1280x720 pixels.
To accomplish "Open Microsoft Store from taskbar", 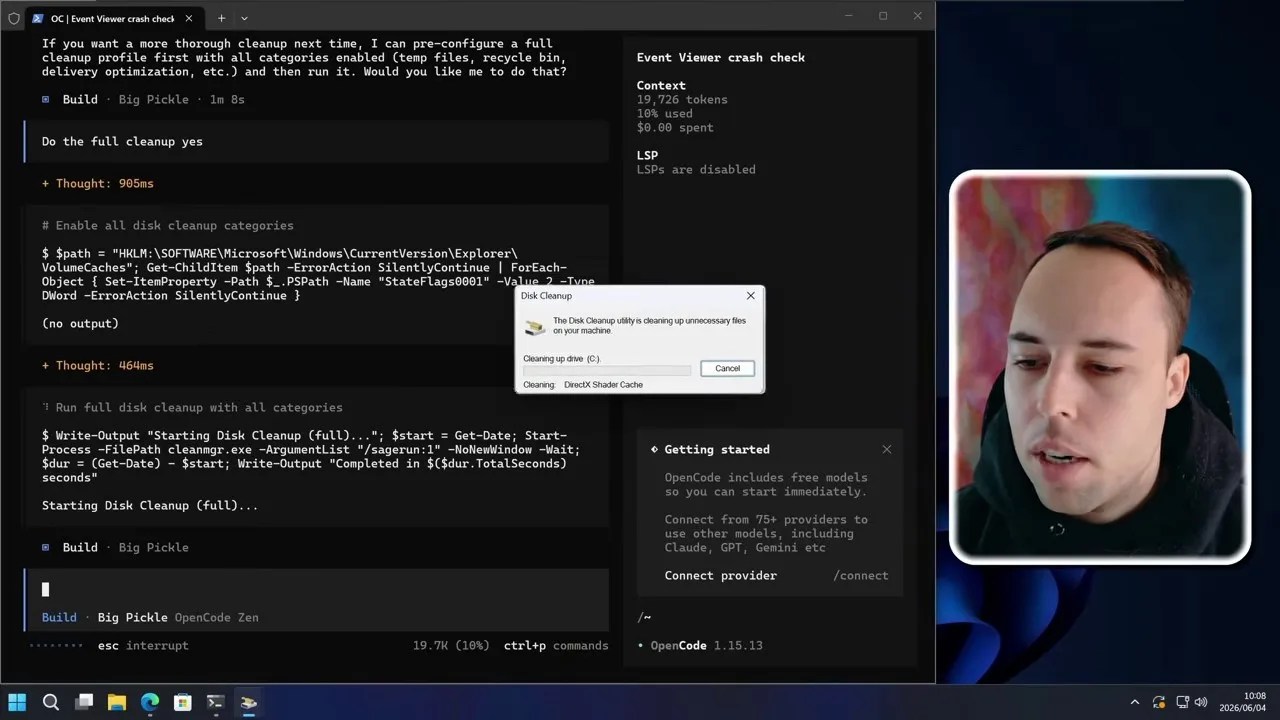I will [182, 702].
